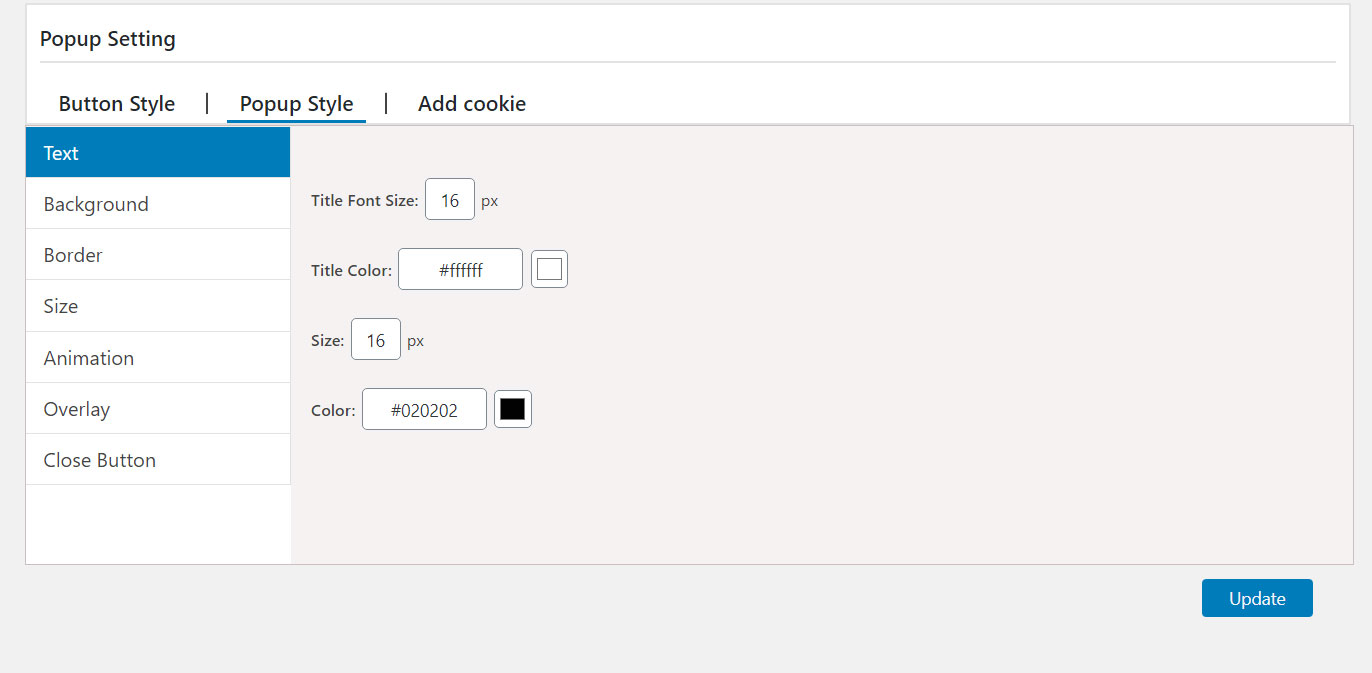
Task: Click the Title Font Size input field
Action: [x=450, y=200]
